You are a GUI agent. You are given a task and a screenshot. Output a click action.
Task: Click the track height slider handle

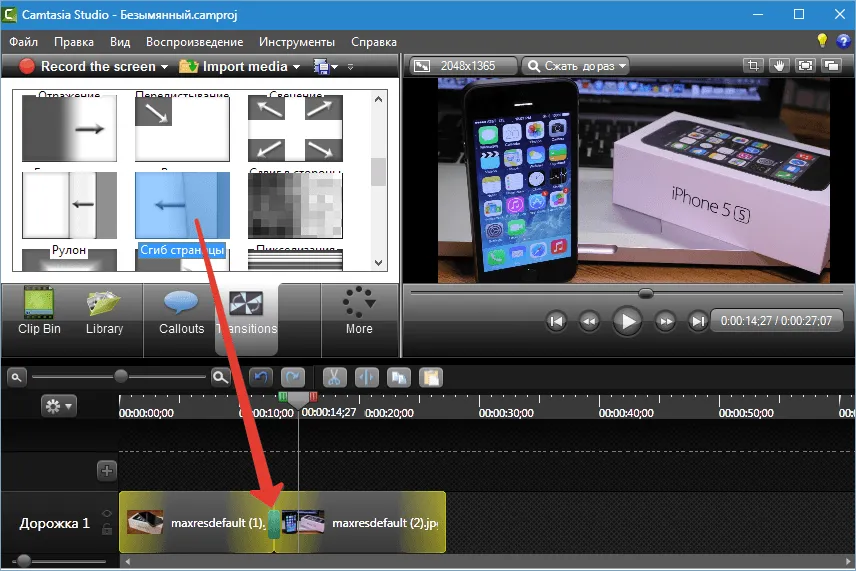(x=23, y=561)
